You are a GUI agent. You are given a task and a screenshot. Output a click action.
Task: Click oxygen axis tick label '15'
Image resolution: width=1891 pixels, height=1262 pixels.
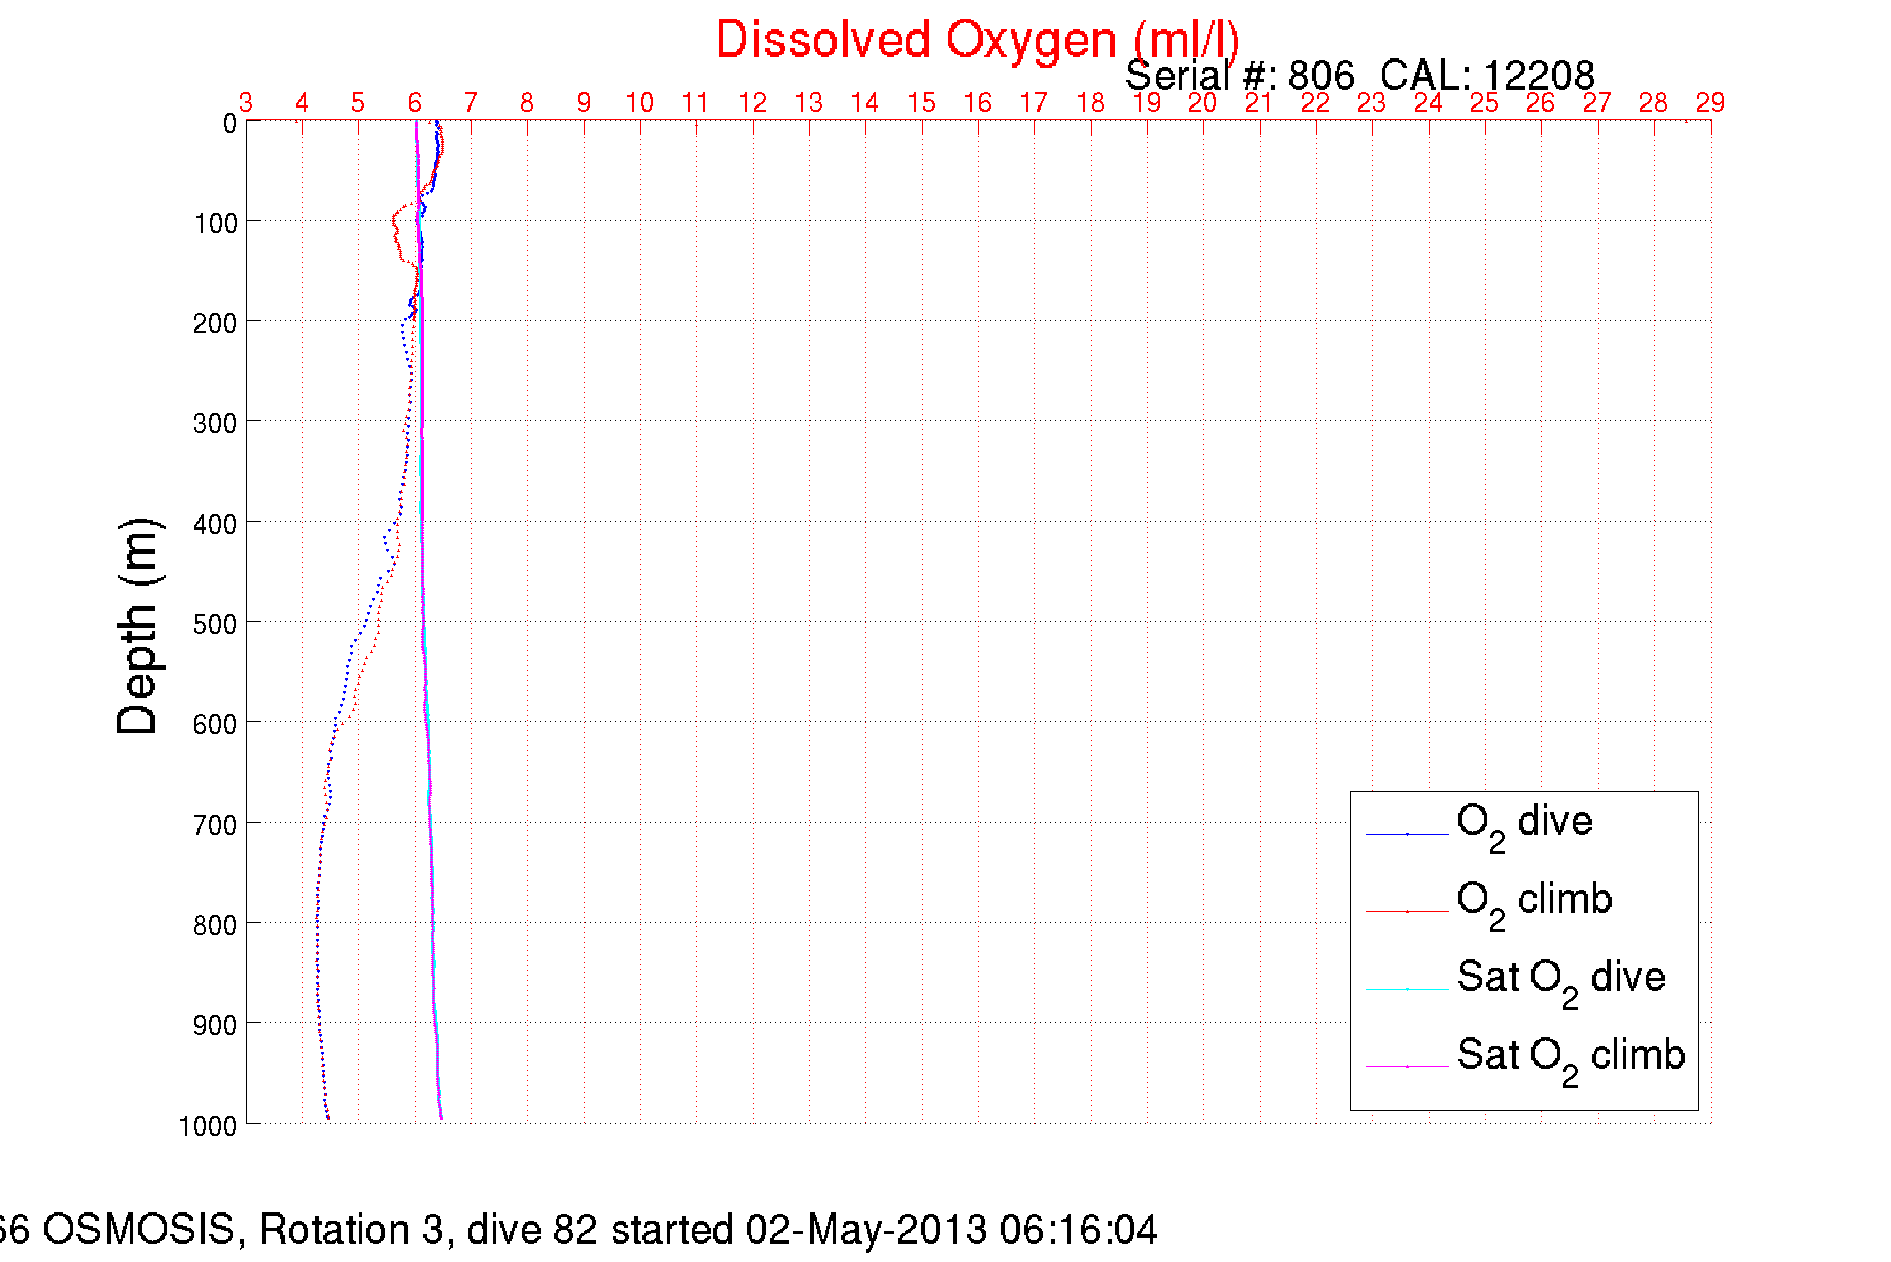pos(922,102)
